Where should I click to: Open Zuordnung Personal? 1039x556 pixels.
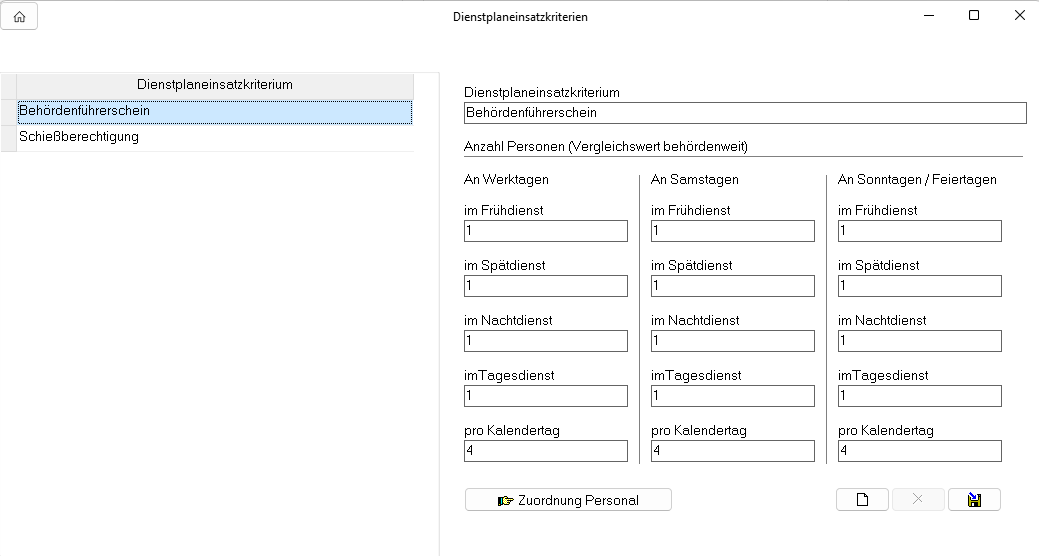point(568,500)
